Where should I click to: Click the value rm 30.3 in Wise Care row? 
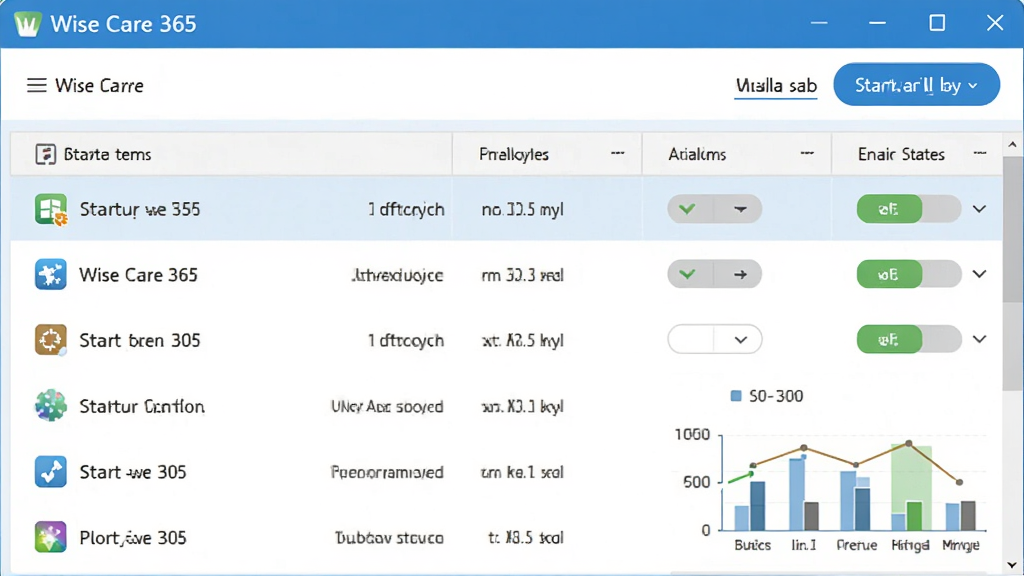pos(522,275)
